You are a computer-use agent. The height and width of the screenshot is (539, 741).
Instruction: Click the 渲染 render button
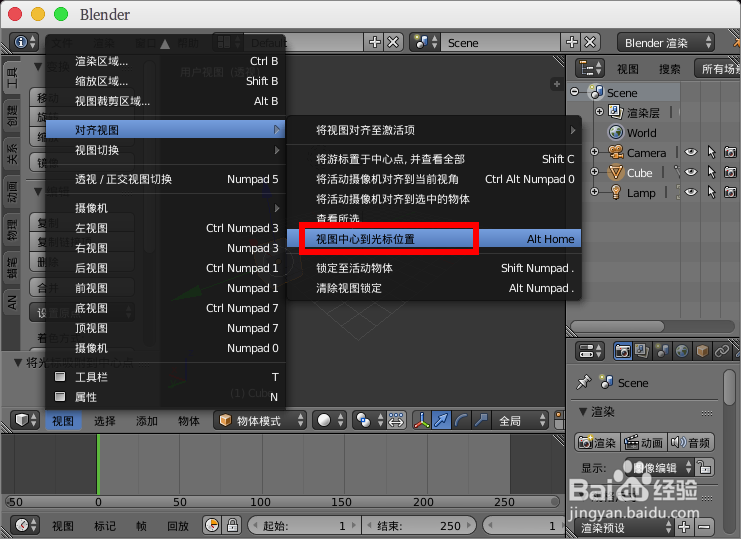pyautogui.click(x=597, y=443)
